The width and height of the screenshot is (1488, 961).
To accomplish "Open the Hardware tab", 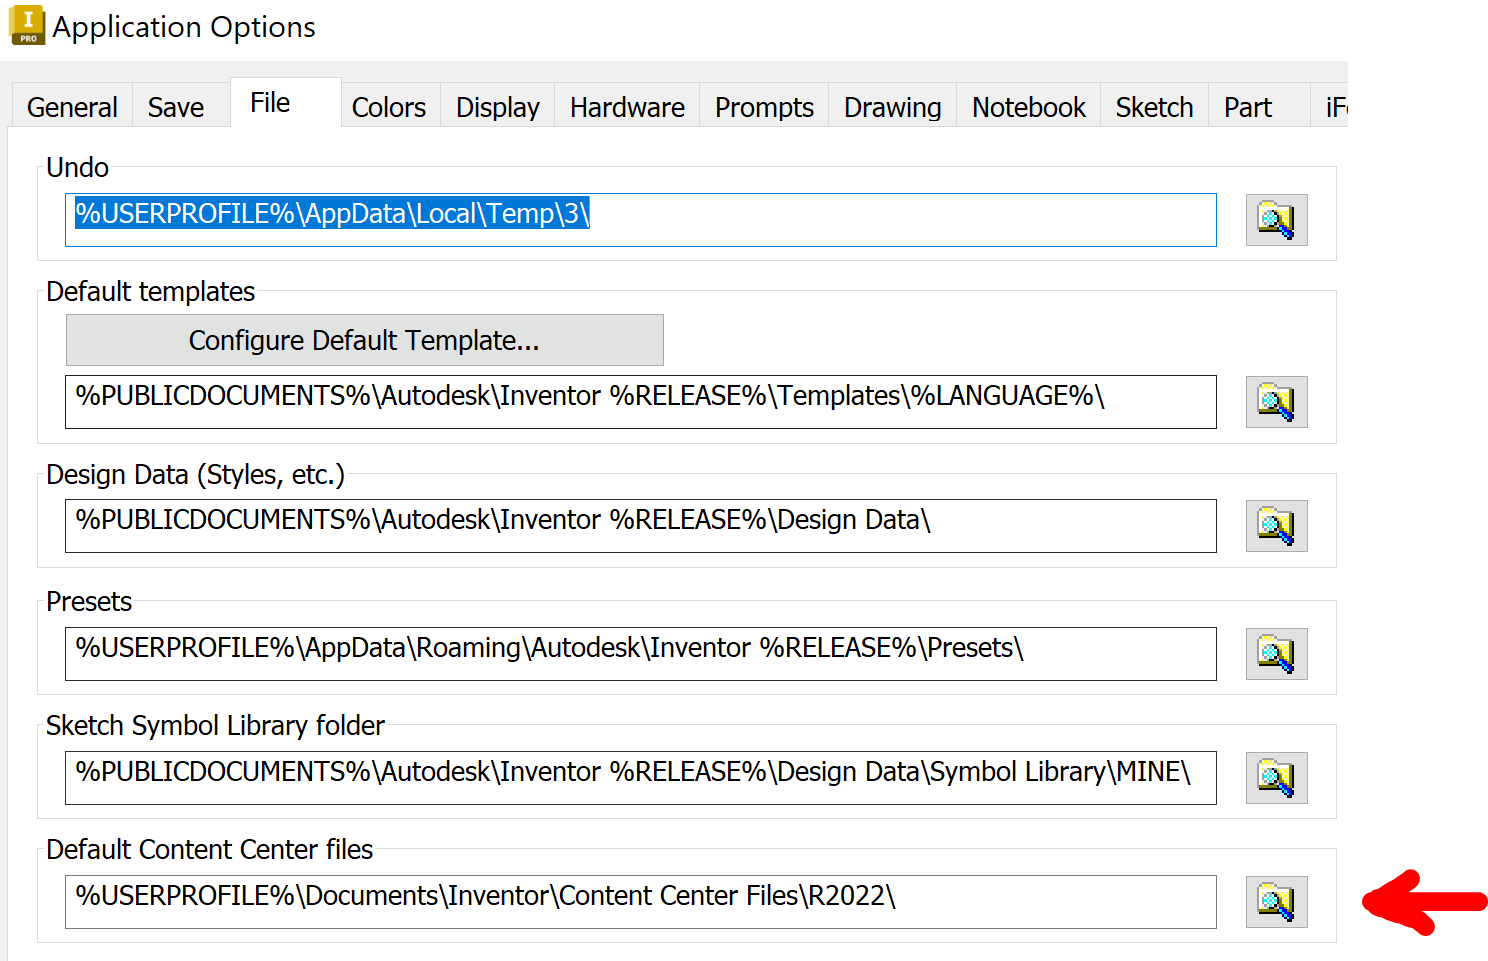I will coord(627,107).
